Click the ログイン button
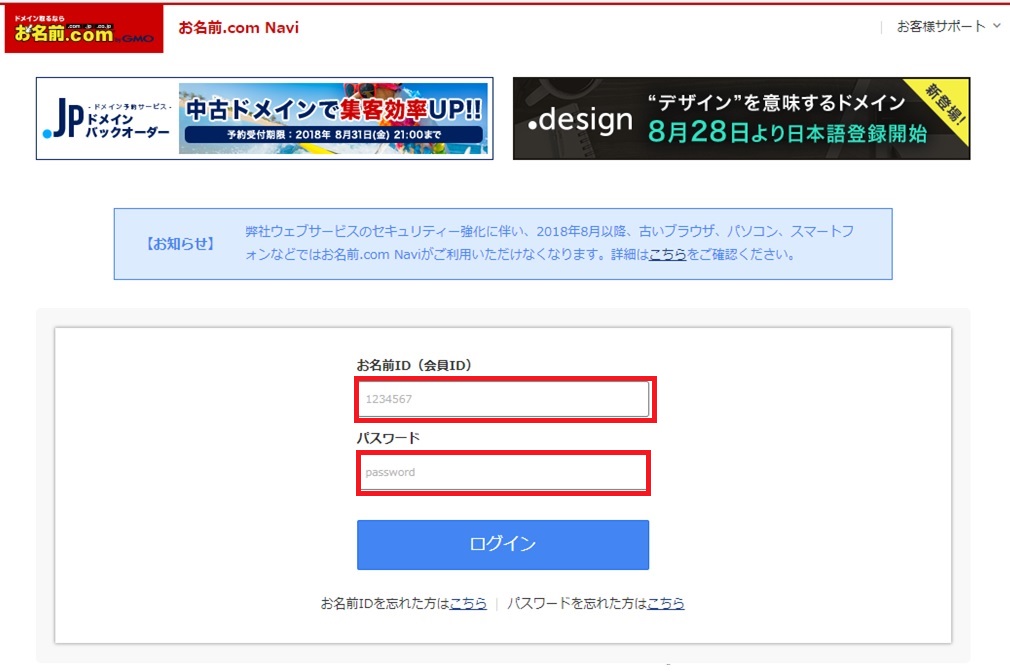The width and height of the screenshot is (1010, 672). (x=503, y=545)
